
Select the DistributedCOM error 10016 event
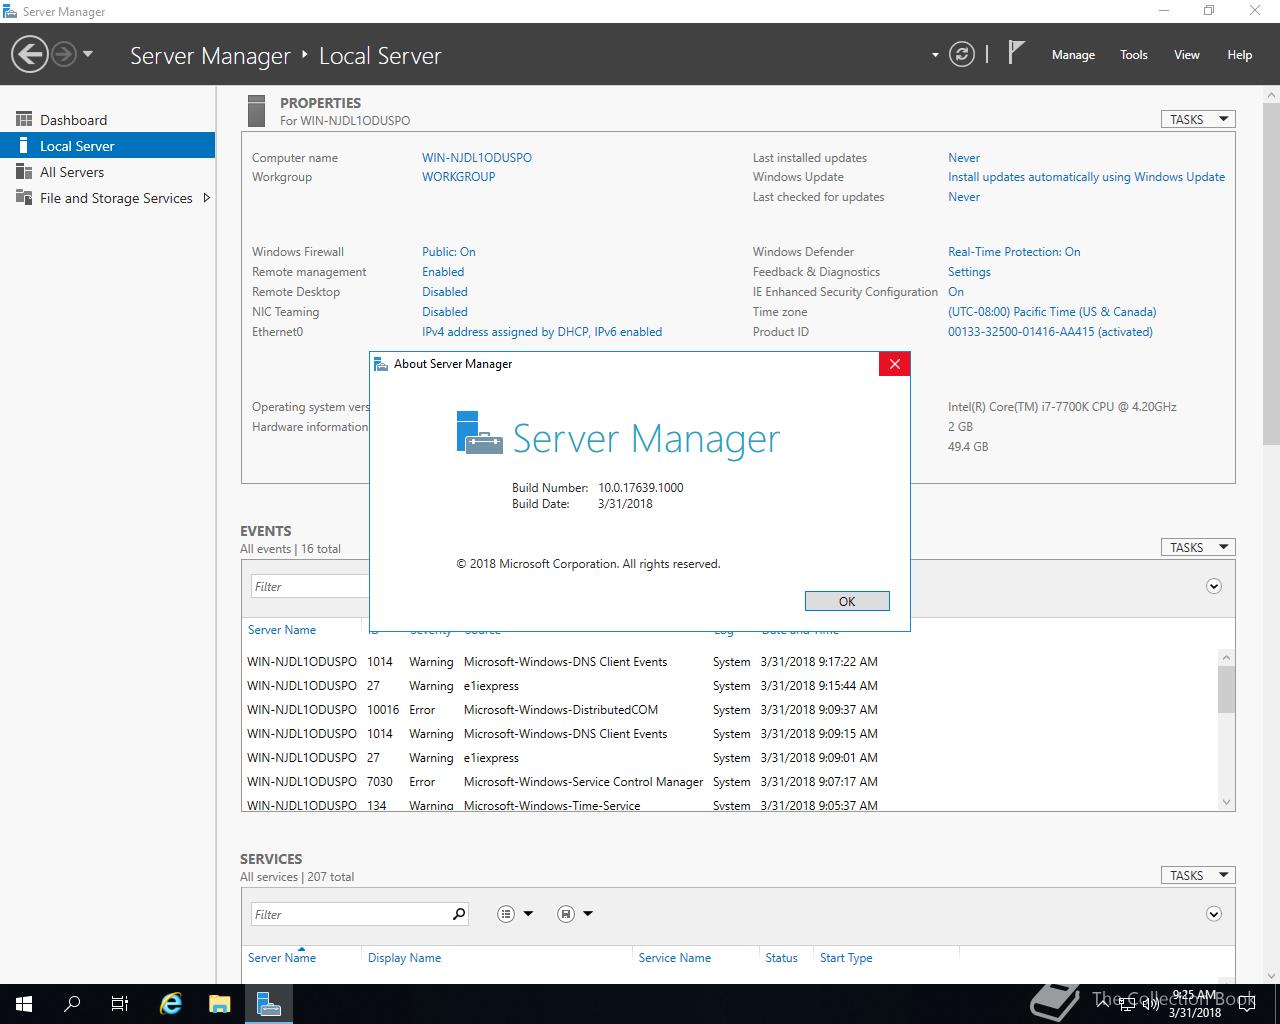pyautogui.click(x=730, y=709)
